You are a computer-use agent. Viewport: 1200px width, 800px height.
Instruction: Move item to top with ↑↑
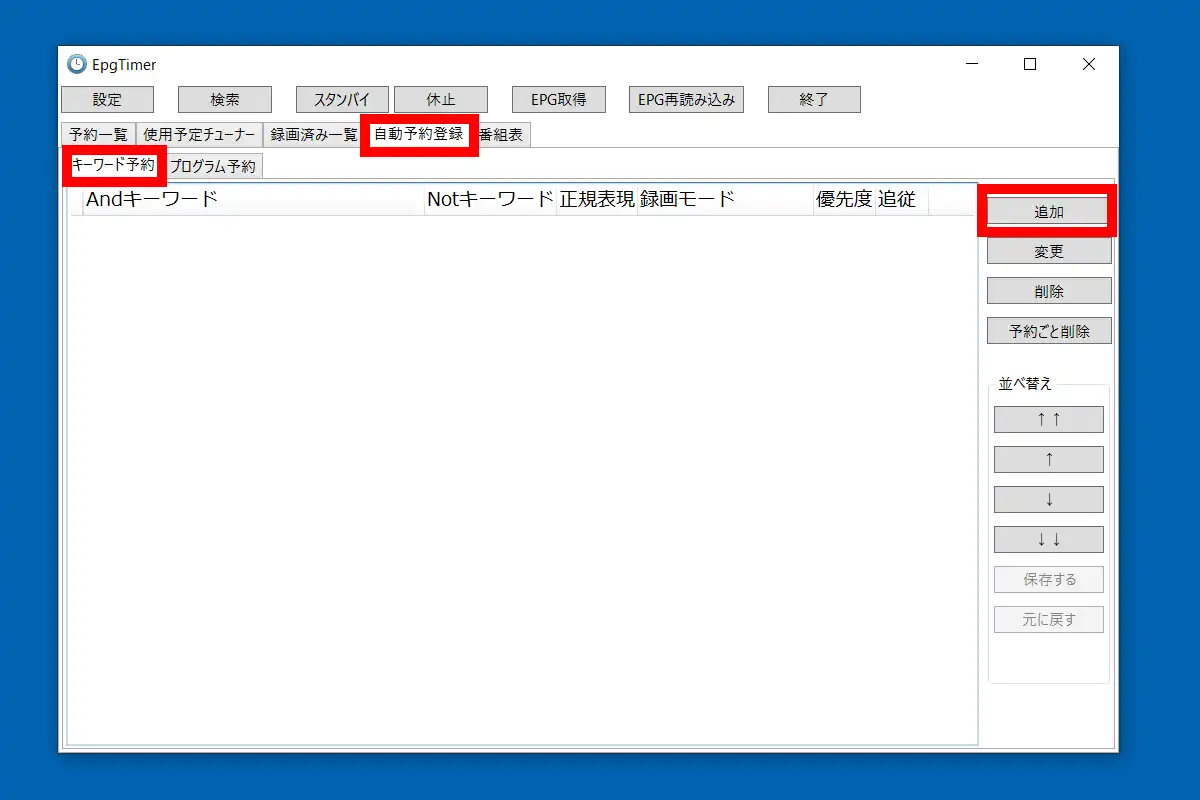point(1049,420)
